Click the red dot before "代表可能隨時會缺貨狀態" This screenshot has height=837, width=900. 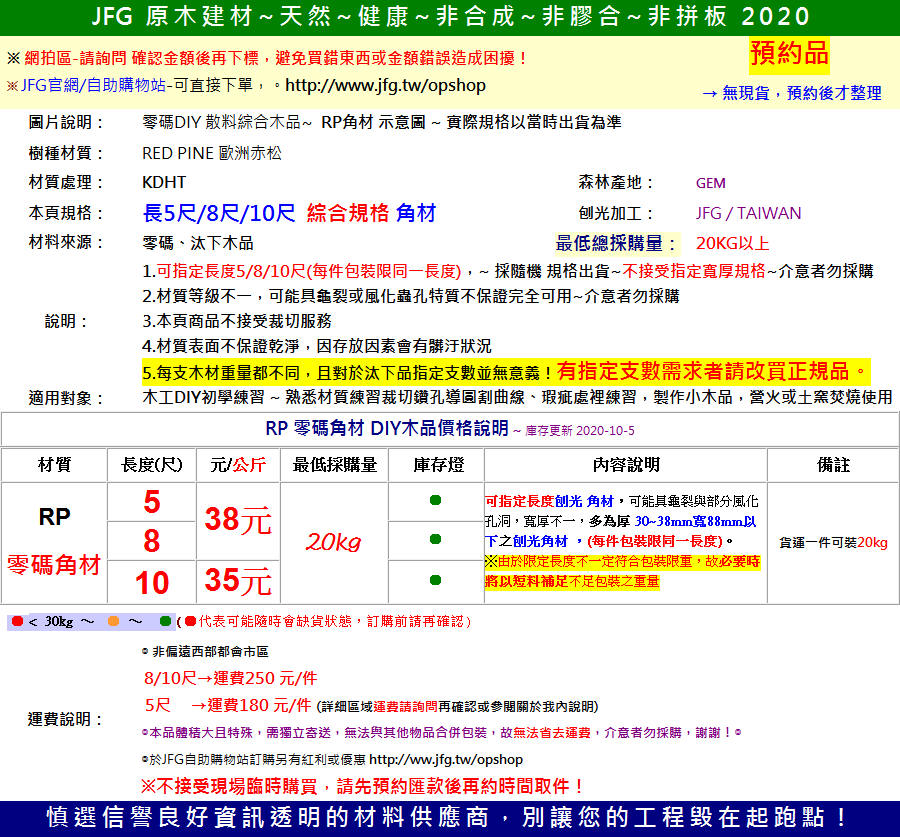click(191, 621)
